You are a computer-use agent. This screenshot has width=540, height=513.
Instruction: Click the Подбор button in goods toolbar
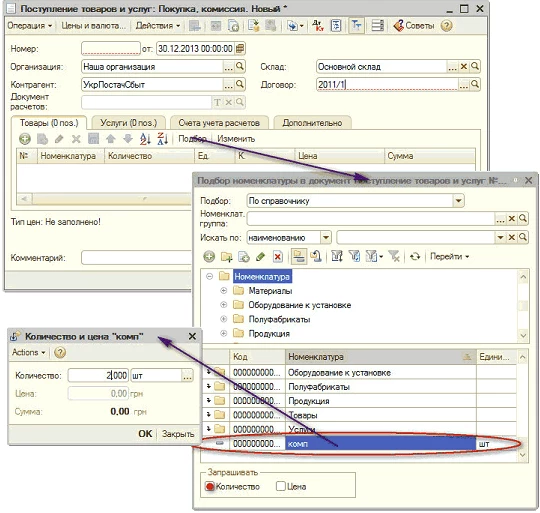tap(192, 139)
